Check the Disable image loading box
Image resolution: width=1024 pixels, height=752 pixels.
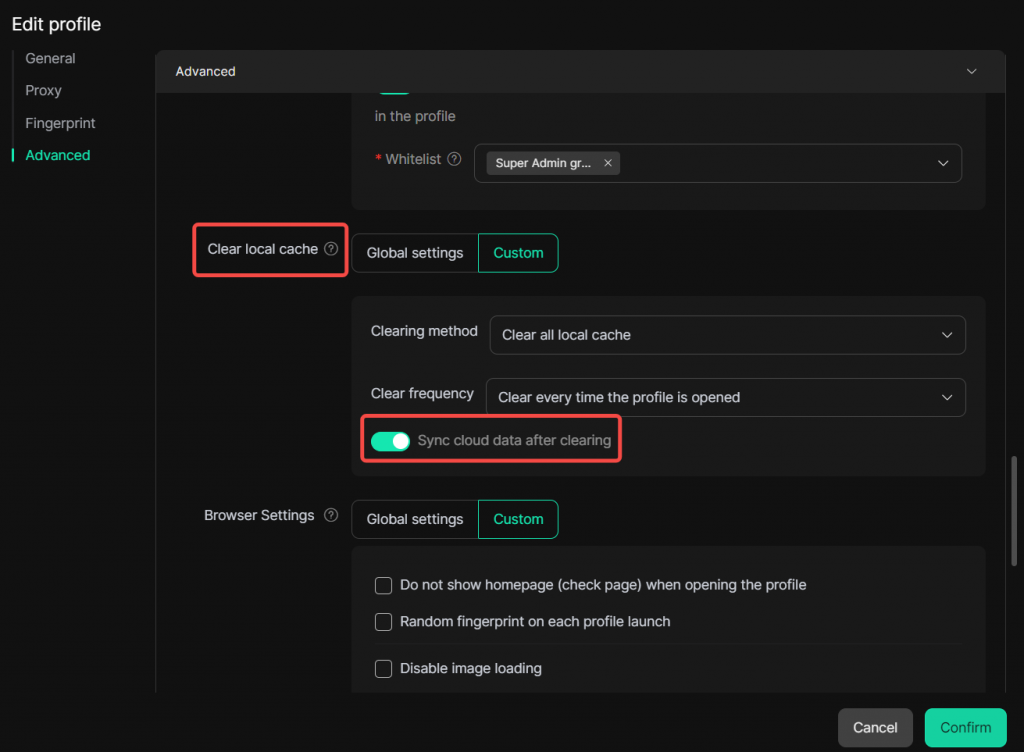(383, 668)
